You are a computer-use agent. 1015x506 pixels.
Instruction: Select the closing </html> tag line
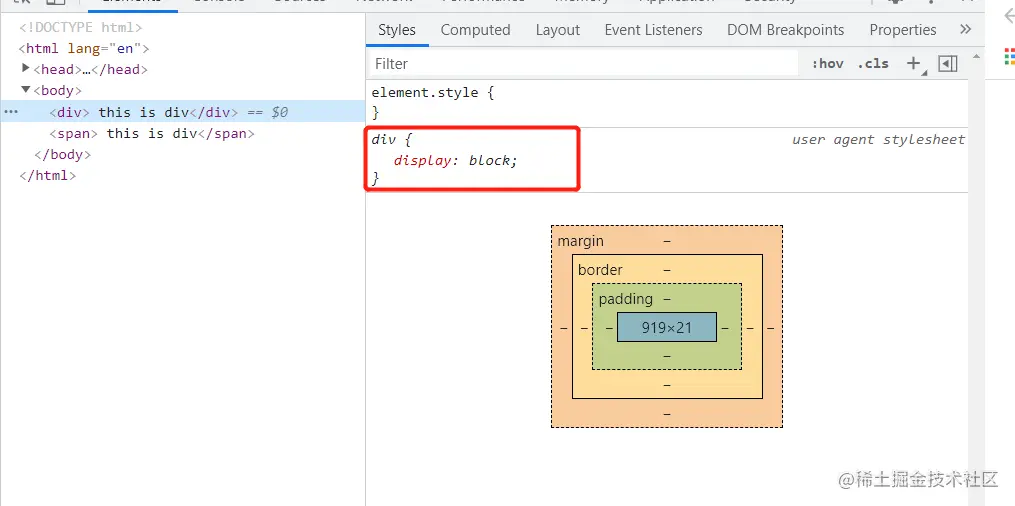coord(48,175)
